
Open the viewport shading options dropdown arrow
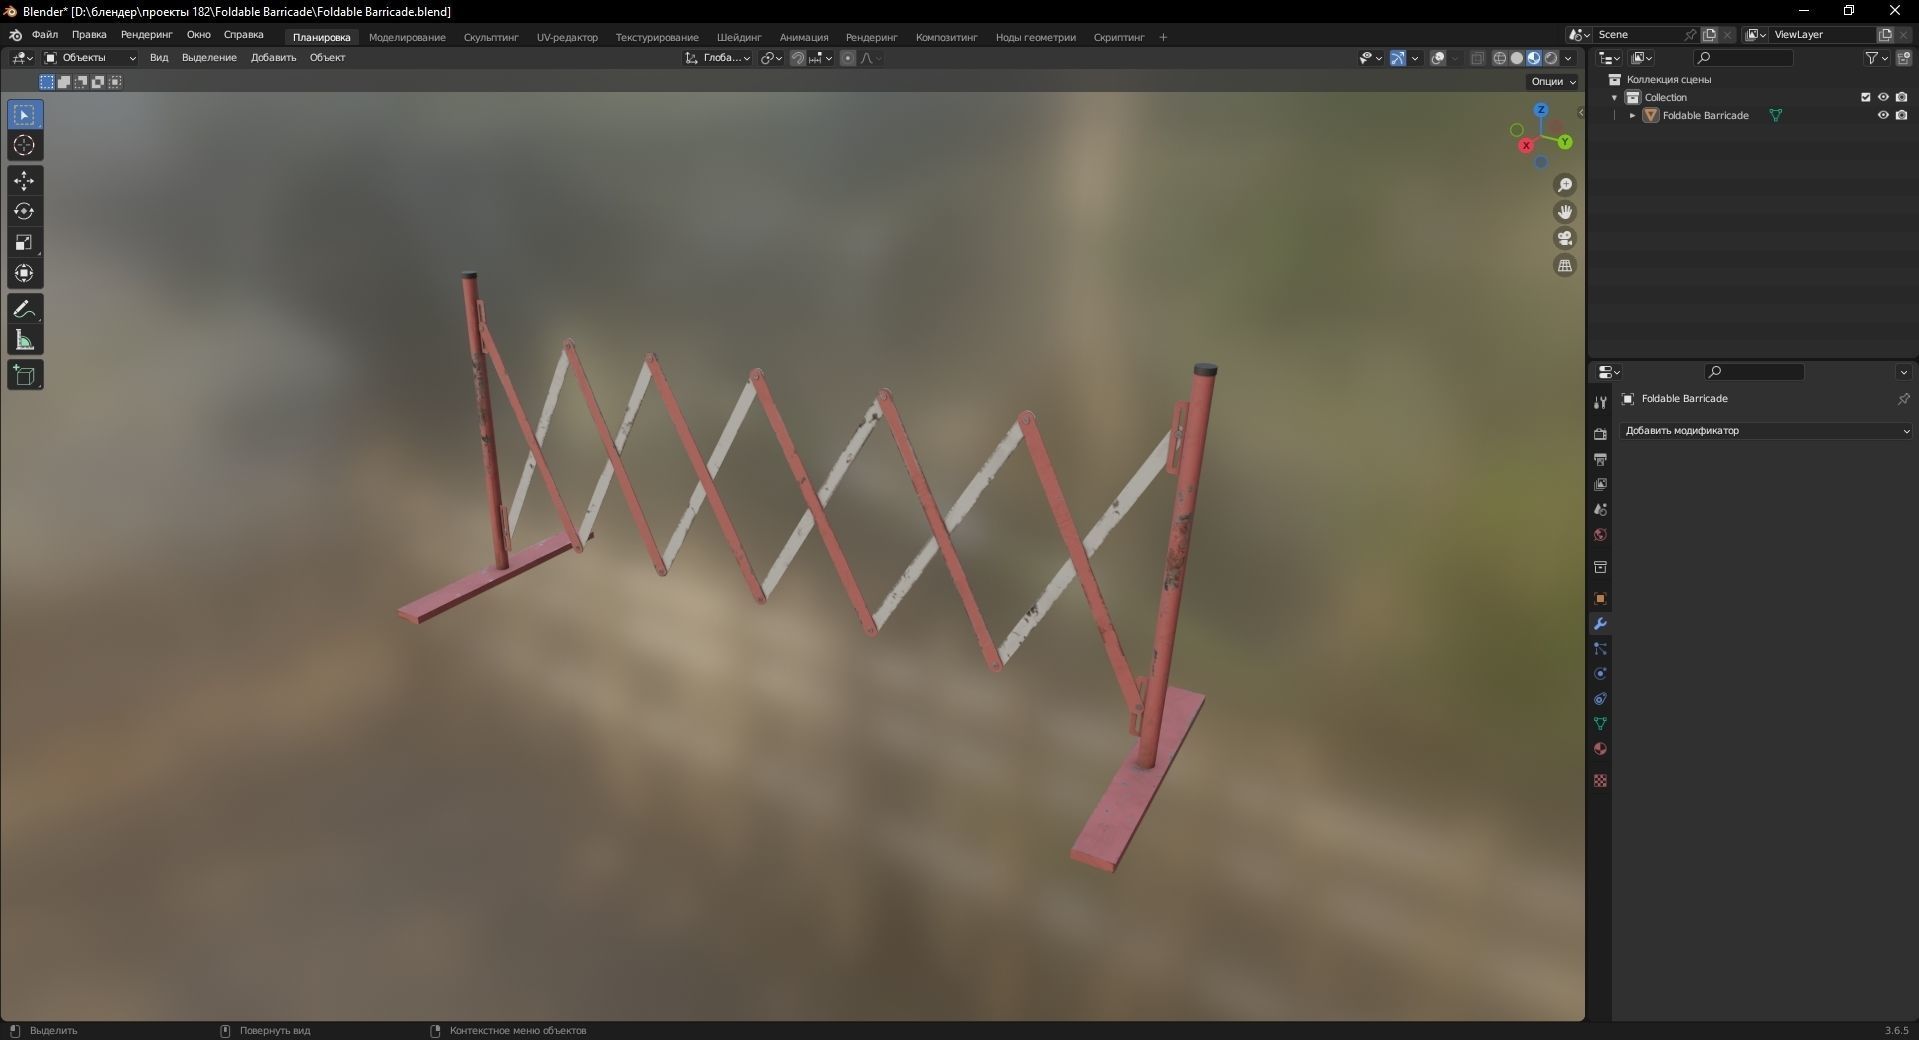point(1568,58)
